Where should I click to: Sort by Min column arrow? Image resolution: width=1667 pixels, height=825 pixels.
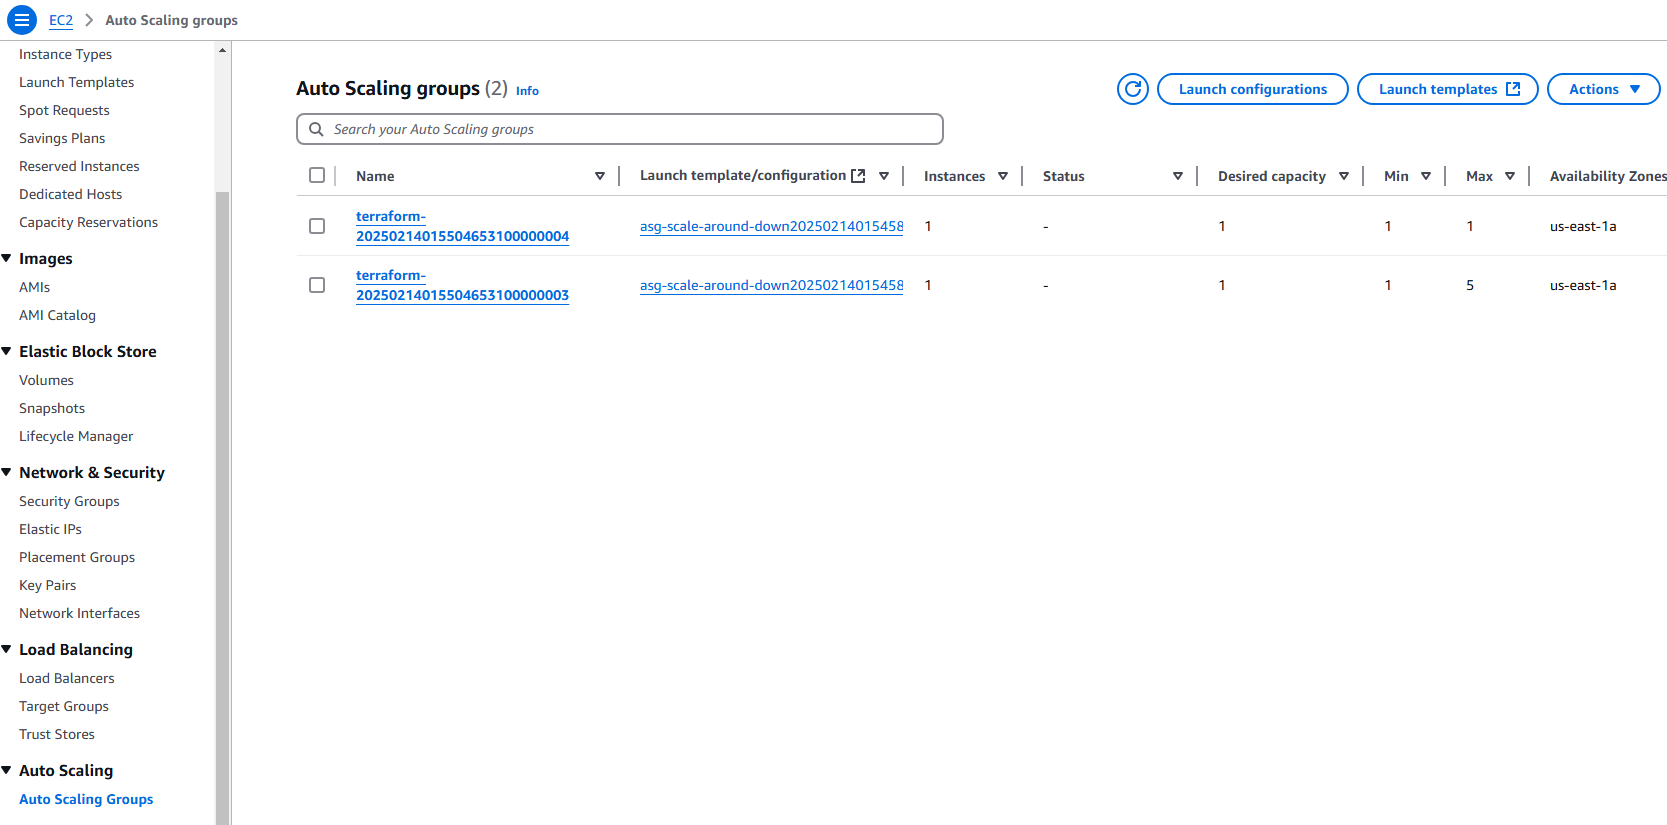coord(1426,176)
